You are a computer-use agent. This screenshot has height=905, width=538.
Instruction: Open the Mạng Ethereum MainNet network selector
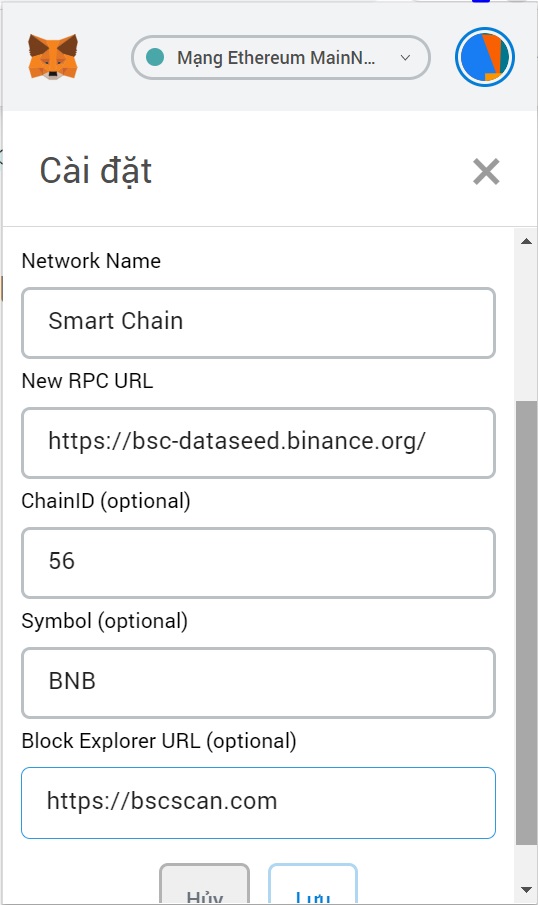(x=281, y=58)
